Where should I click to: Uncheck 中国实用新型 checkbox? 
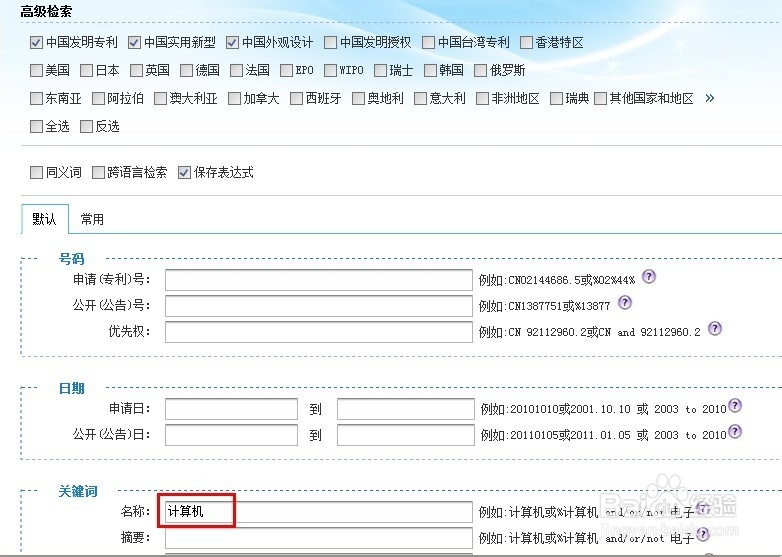(x=134, y=42)
